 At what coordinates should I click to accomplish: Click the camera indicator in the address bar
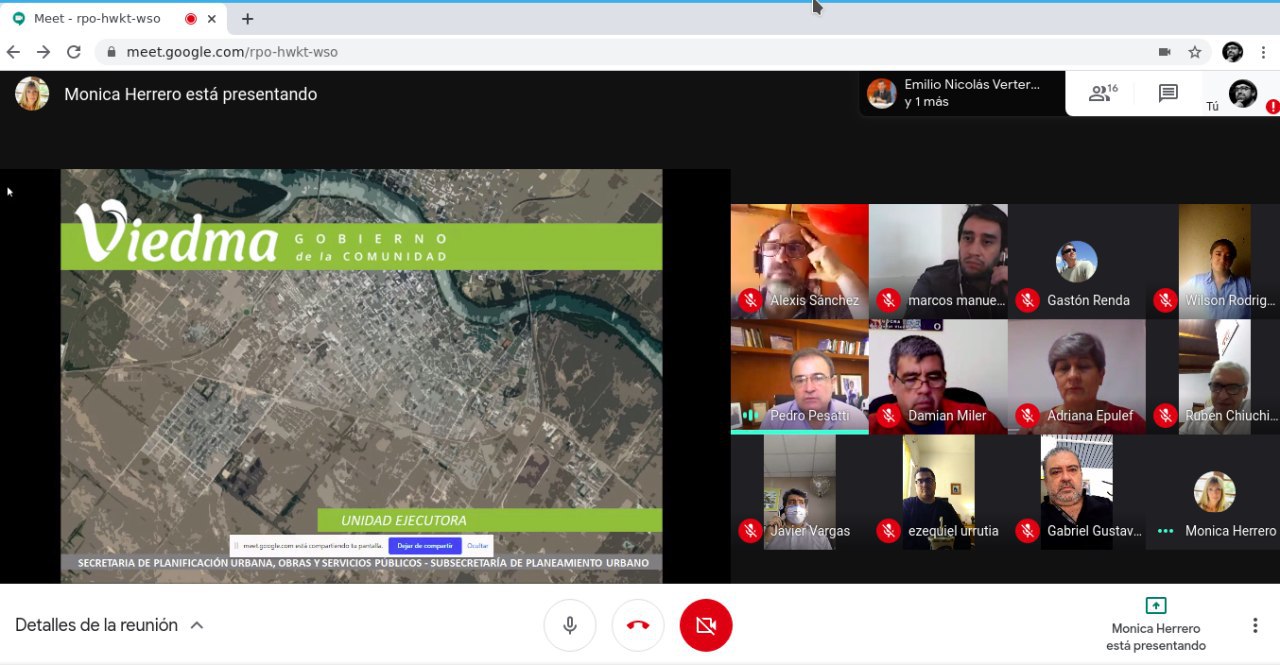click(1164, 52)
